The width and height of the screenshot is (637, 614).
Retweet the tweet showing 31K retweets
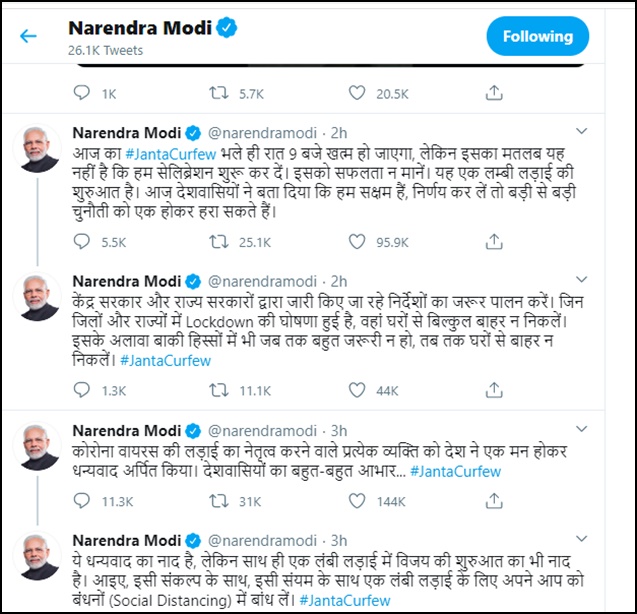[x=219, y=501]
